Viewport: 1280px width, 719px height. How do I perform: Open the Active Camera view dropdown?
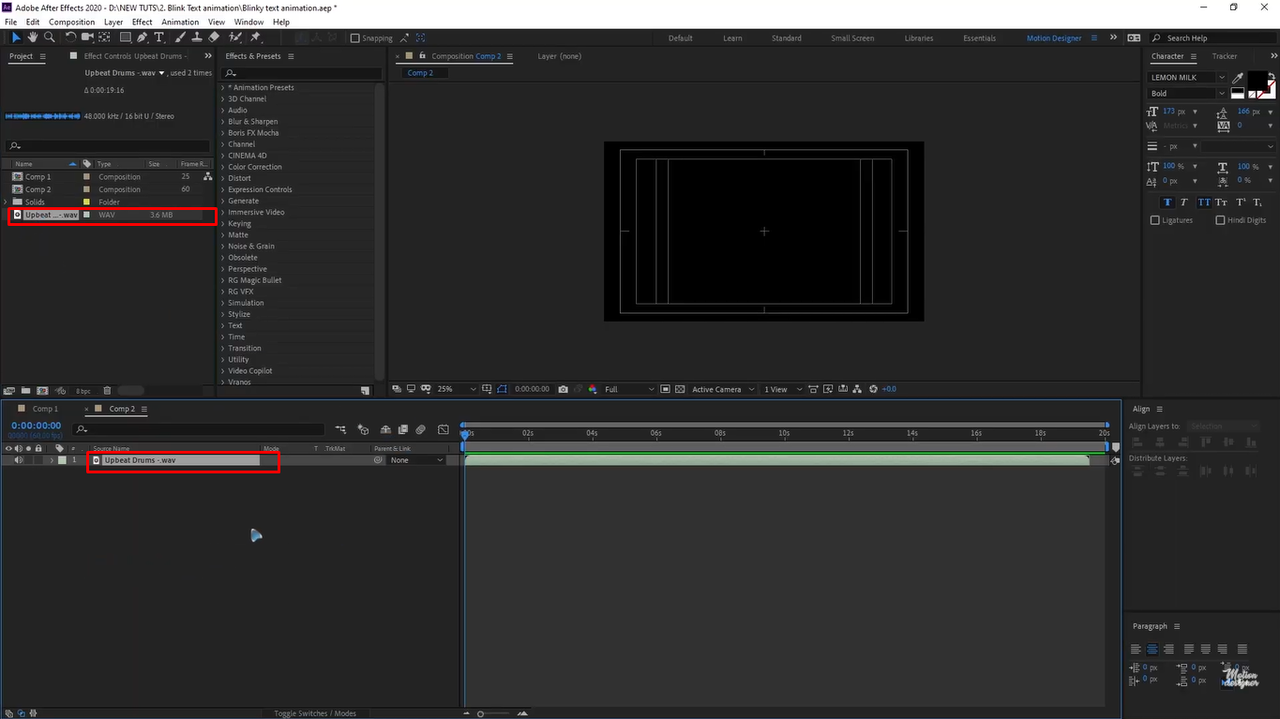click(722, 389)
